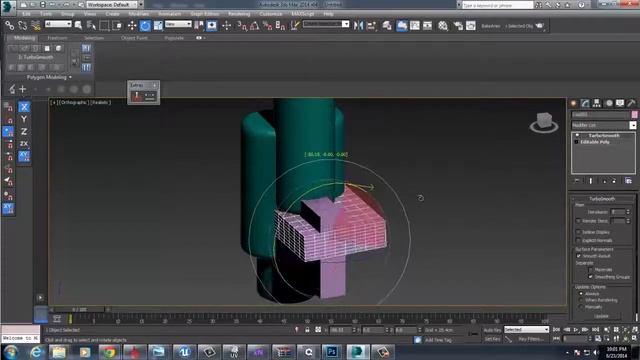Switch to the Populate ribbon tab
640x360 pixels.
(x=174, y=38)
